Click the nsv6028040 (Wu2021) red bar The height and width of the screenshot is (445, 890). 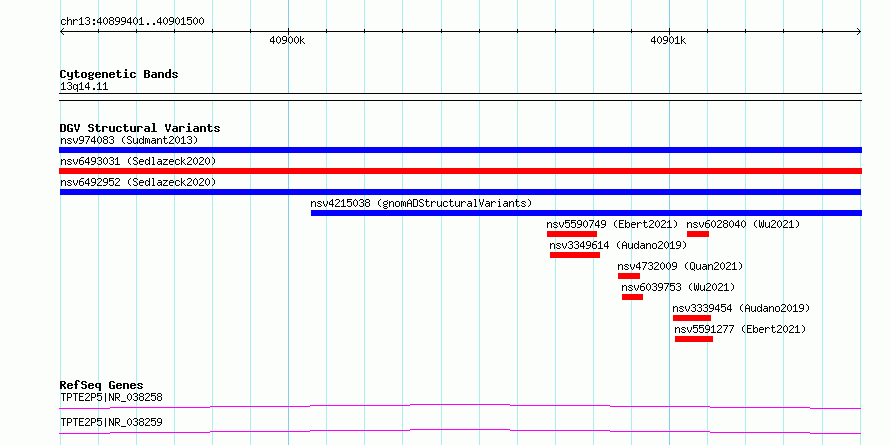click(x=698, y=234)
